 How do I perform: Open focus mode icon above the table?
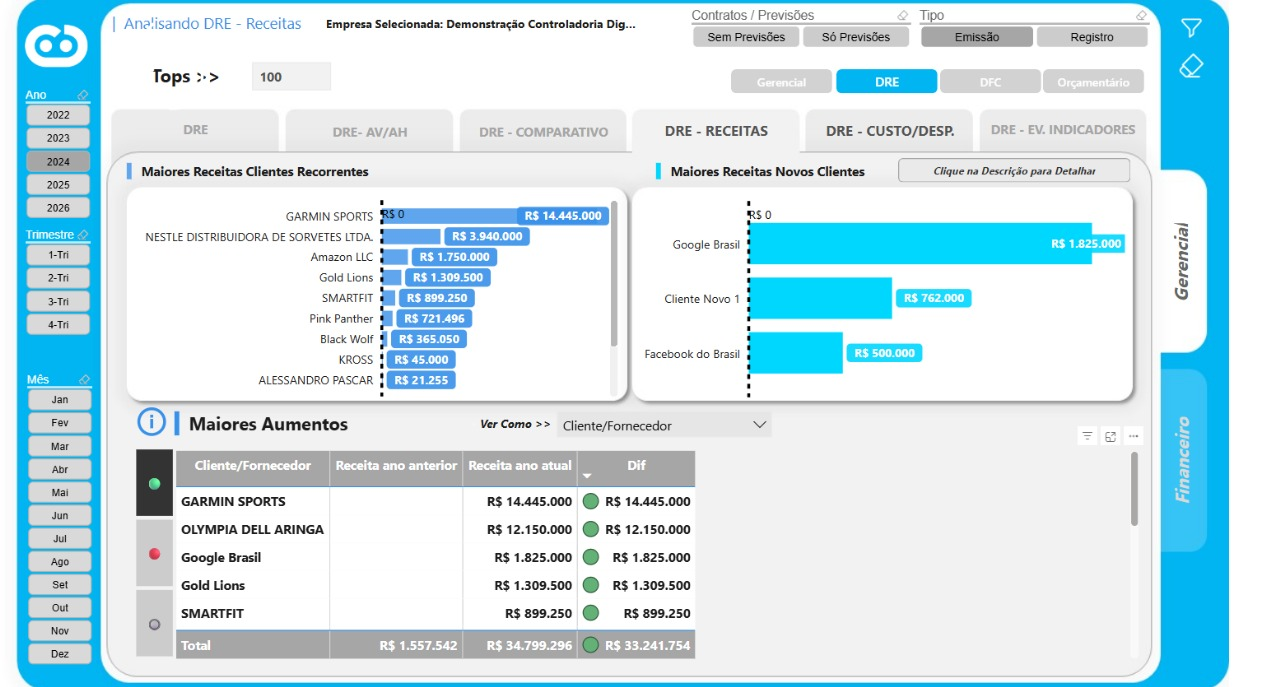pos(1110,436)
